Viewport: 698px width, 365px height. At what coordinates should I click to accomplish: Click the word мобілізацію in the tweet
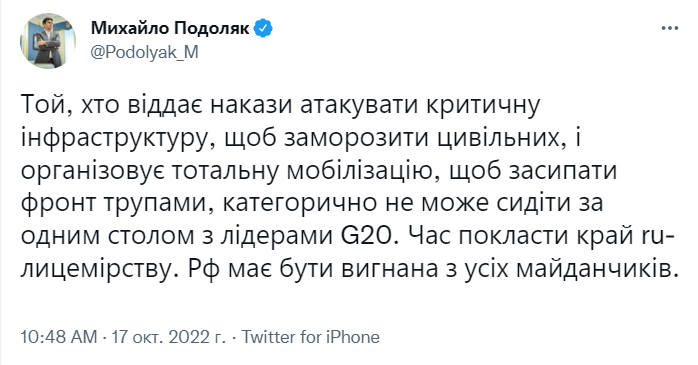[x=361, y=171]
